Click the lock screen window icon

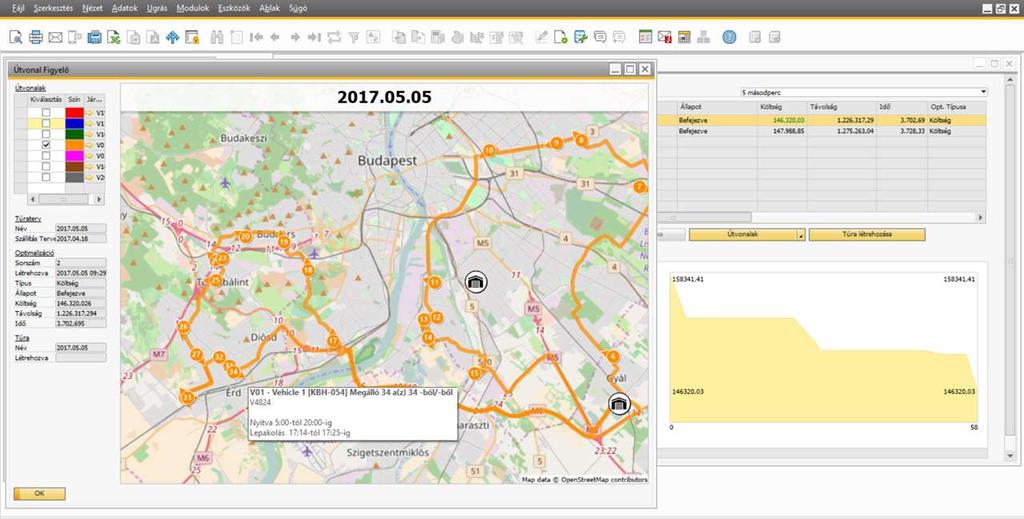(192, 37)
